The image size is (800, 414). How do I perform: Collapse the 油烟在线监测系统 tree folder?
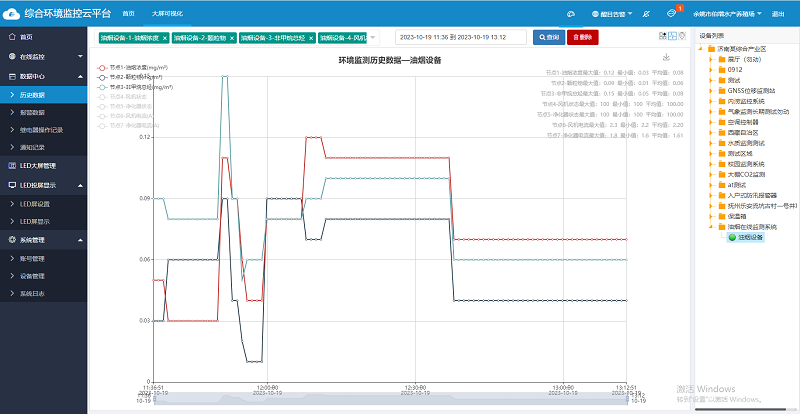click(711, 227)
